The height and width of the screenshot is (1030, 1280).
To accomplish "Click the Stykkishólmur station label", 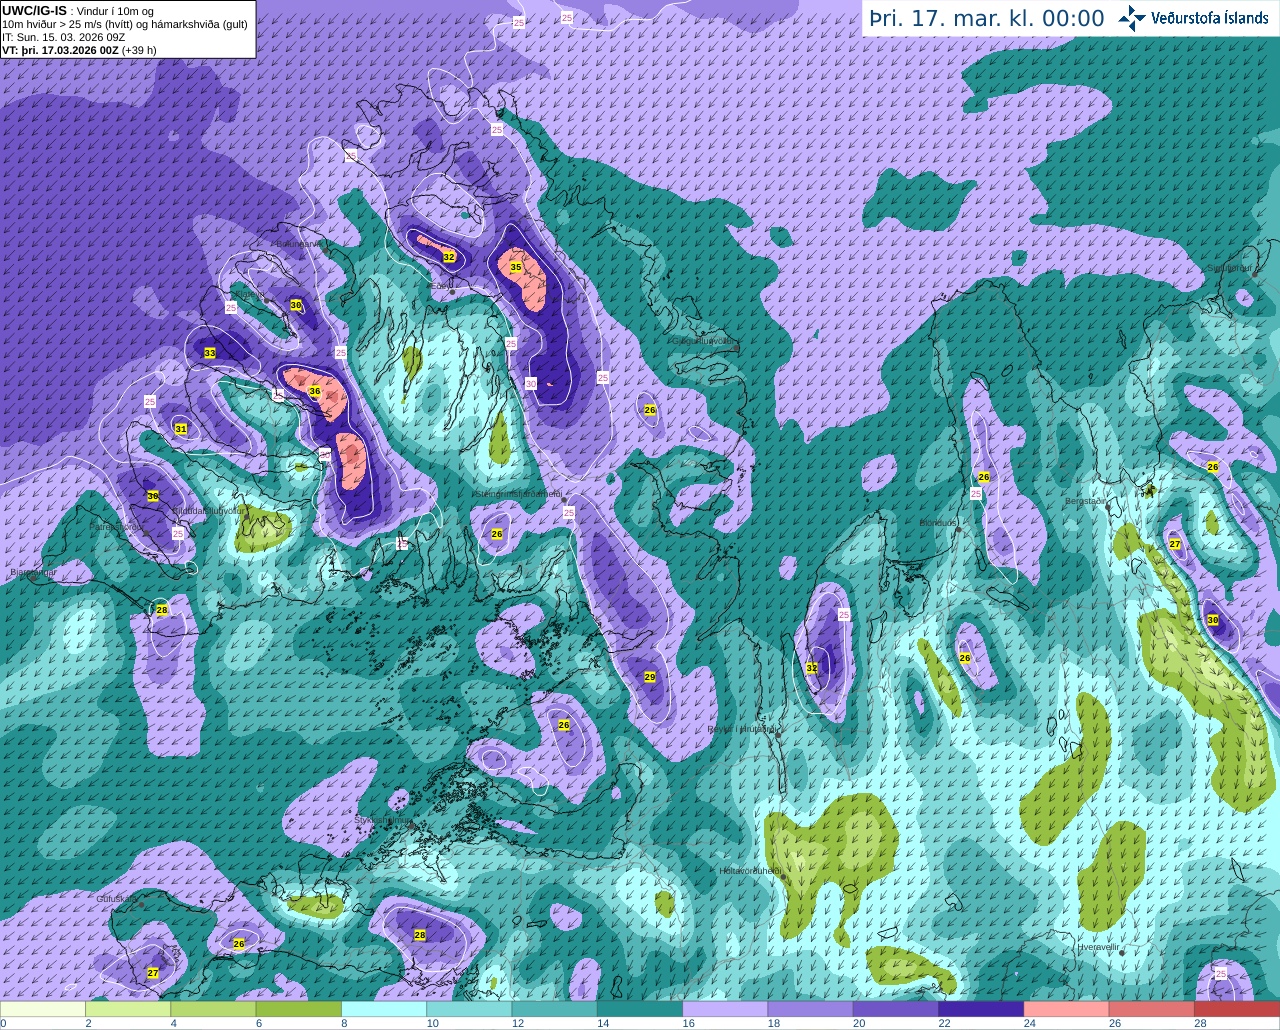I will (x=385, y=820).
